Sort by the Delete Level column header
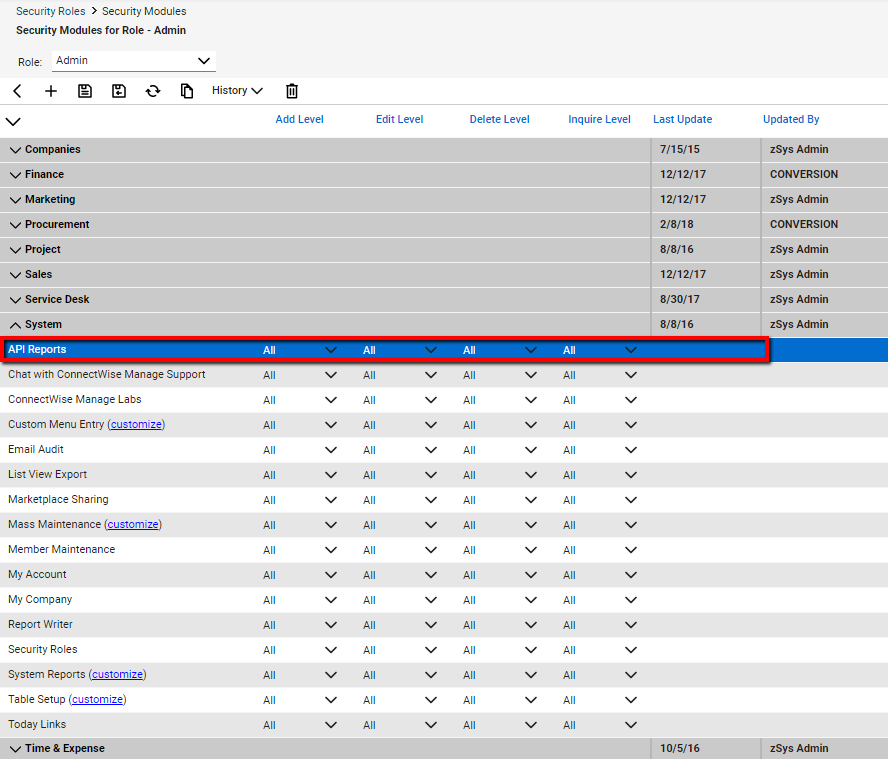888x759 pixels. point(500,119)
